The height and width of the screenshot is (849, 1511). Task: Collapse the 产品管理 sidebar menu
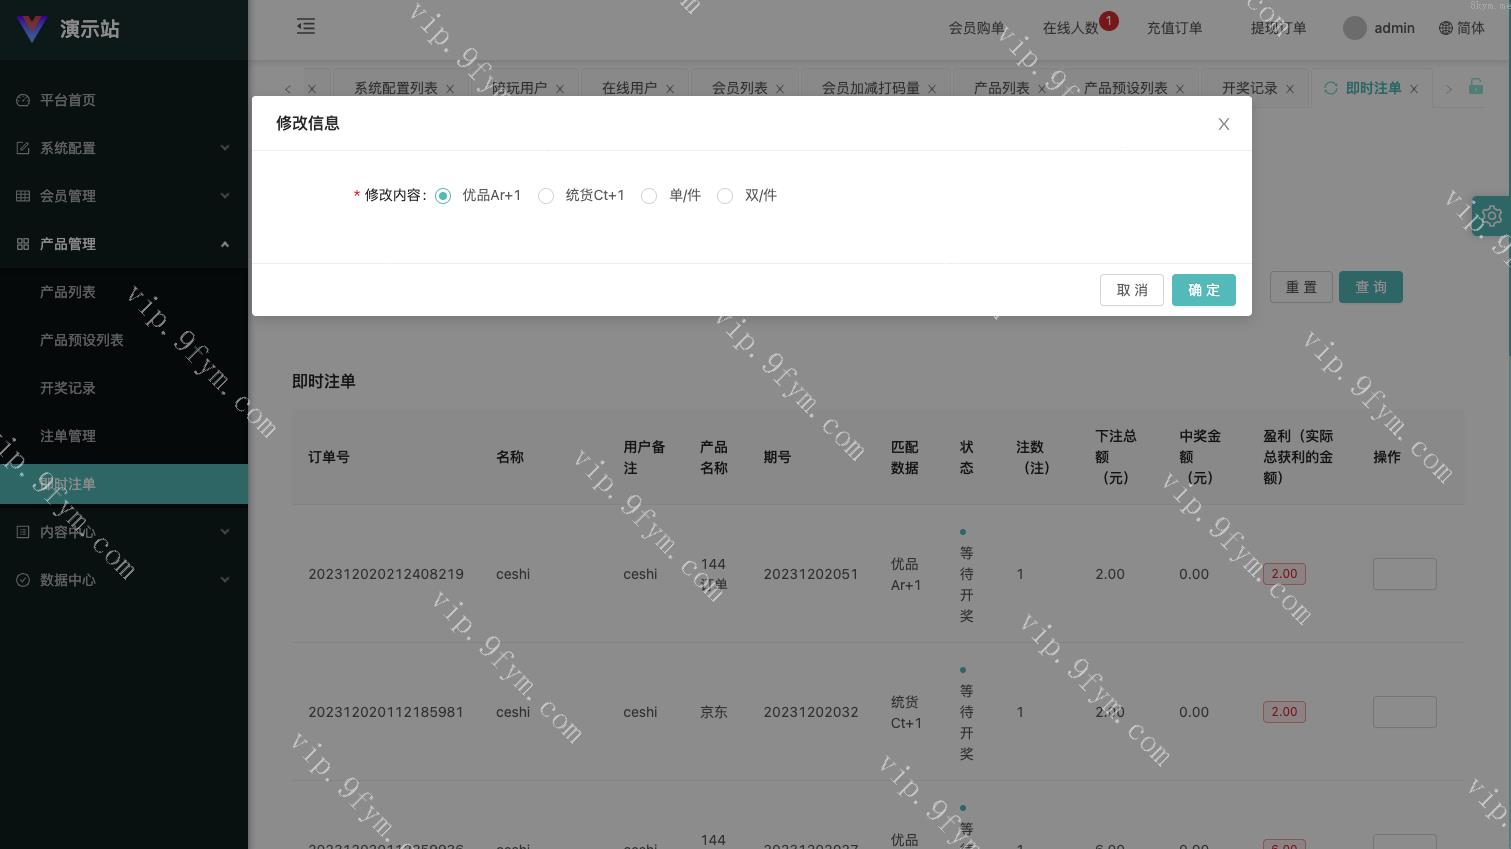click(x=124, y=244)
